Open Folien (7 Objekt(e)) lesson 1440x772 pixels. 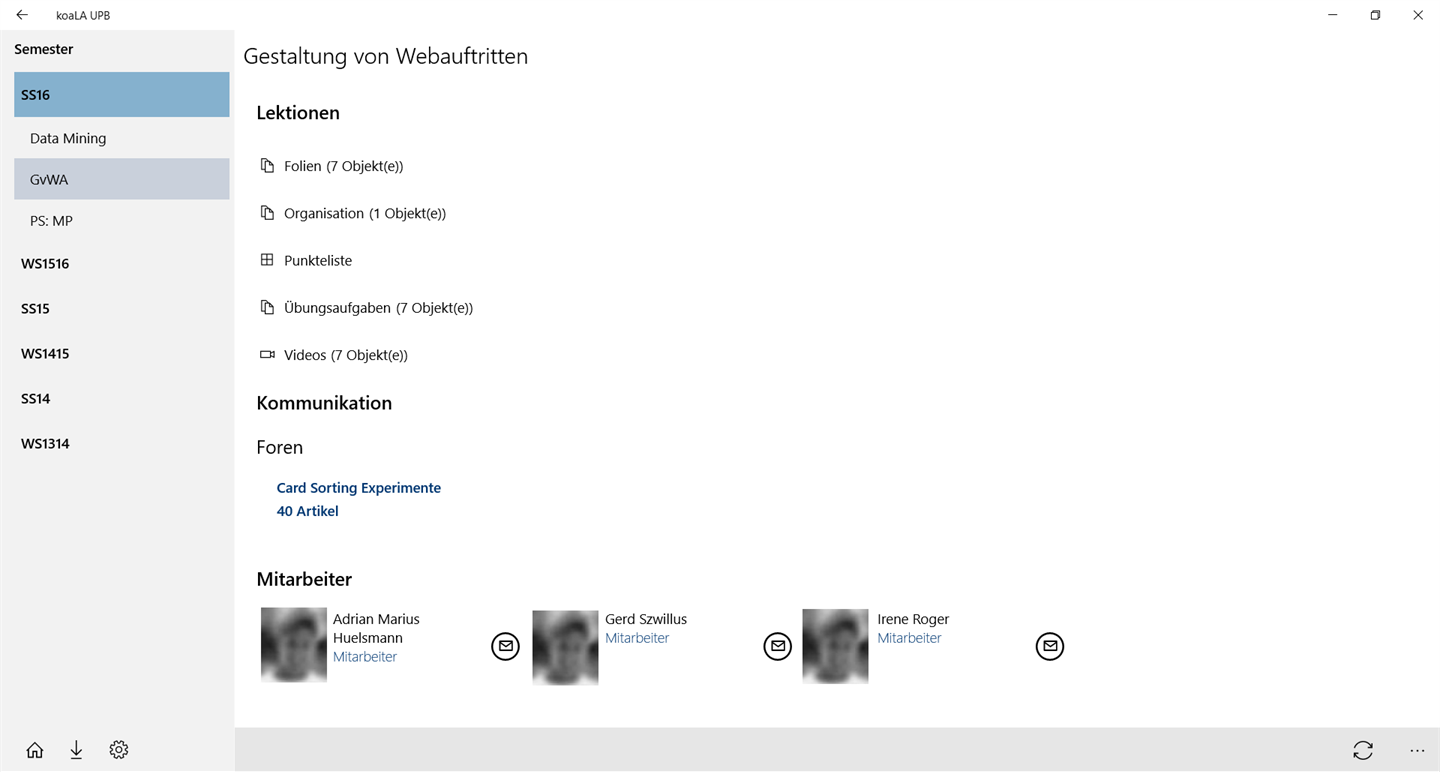pos(343,166)
